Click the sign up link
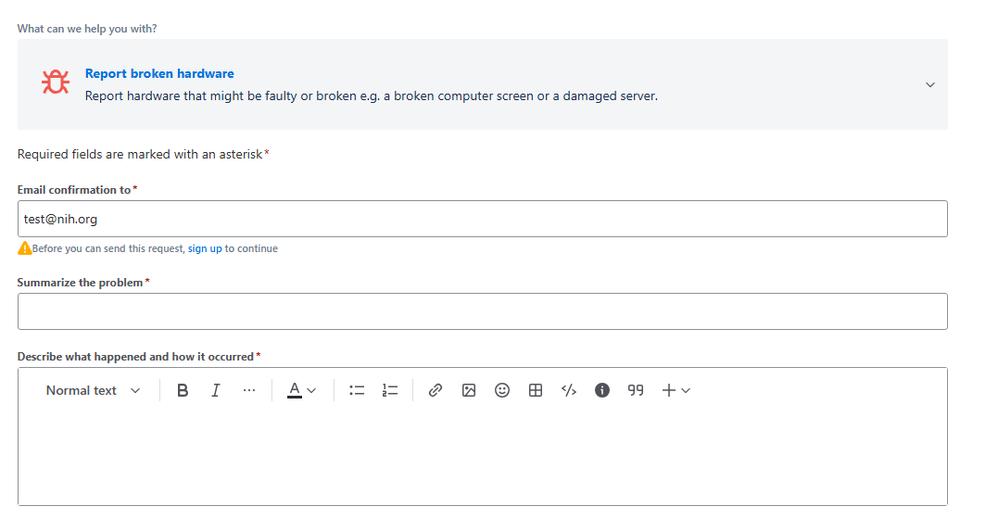998x519 pixels. [x=205, y=248]
